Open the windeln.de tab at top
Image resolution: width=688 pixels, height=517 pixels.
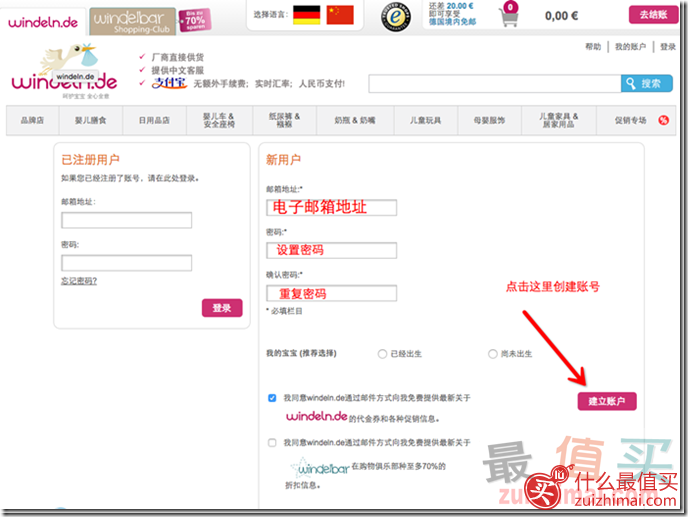point(43,22)
